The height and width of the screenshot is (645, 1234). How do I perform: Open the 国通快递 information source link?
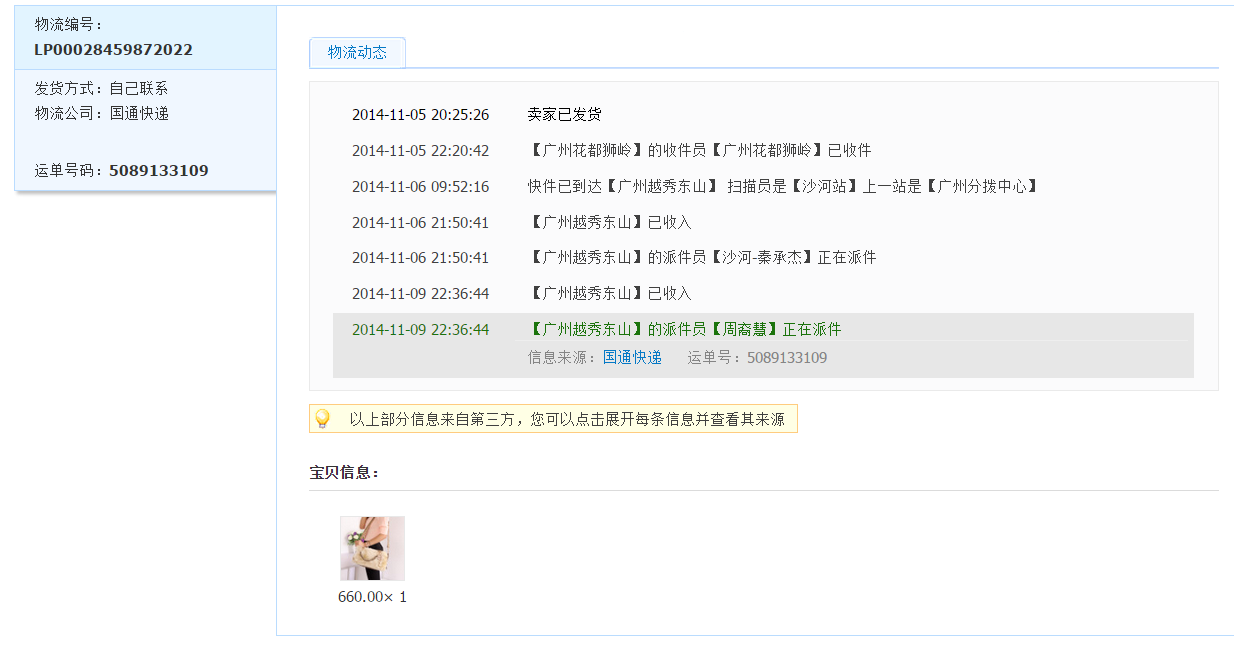632,357
